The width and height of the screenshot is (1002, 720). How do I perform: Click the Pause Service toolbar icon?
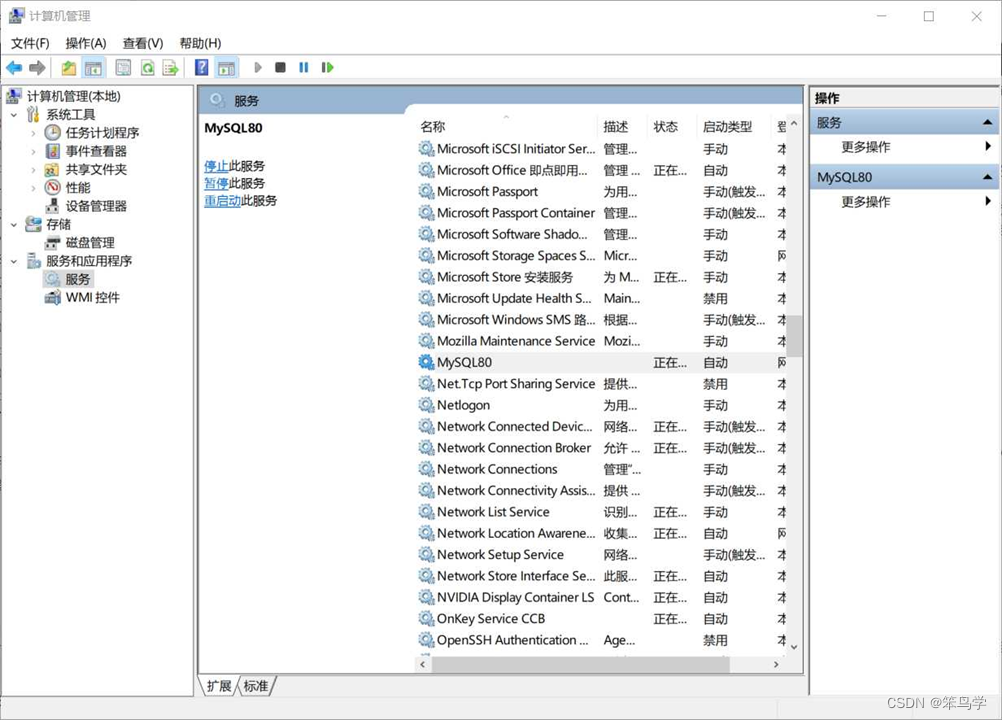pyautogui.click(x=304, y=68)
